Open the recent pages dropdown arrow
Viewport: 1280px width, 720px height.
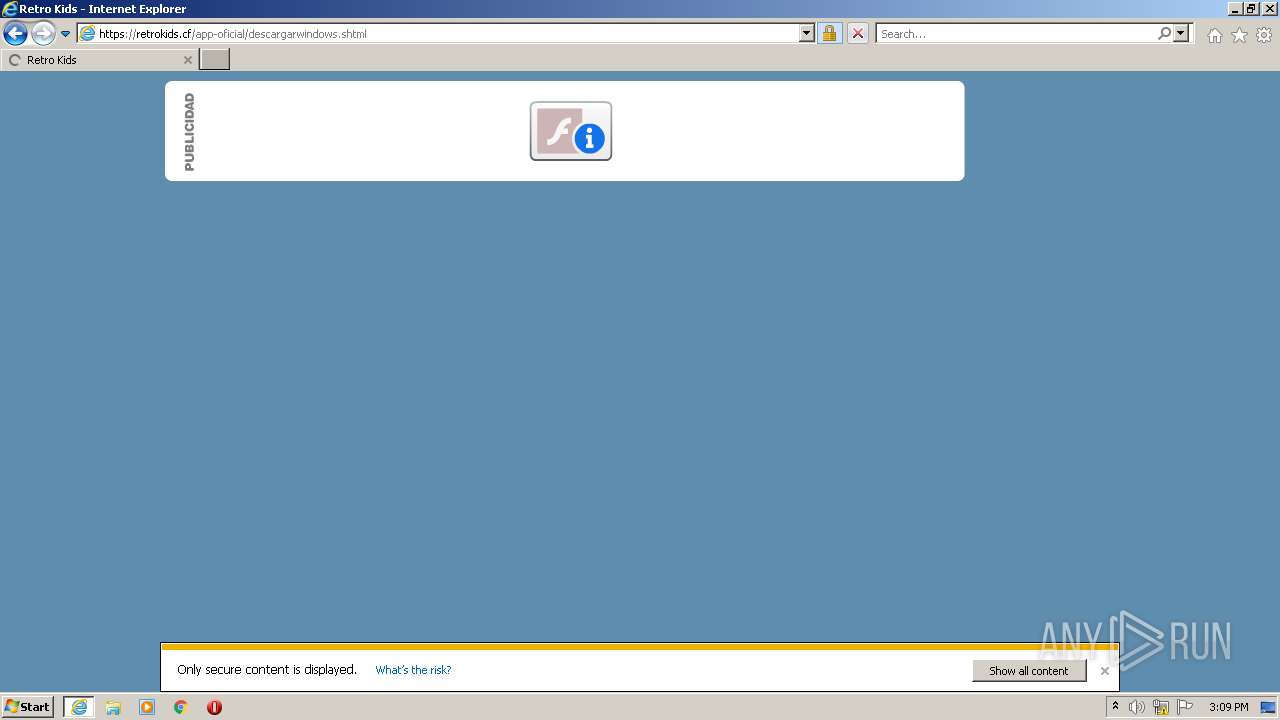[65, 34]
